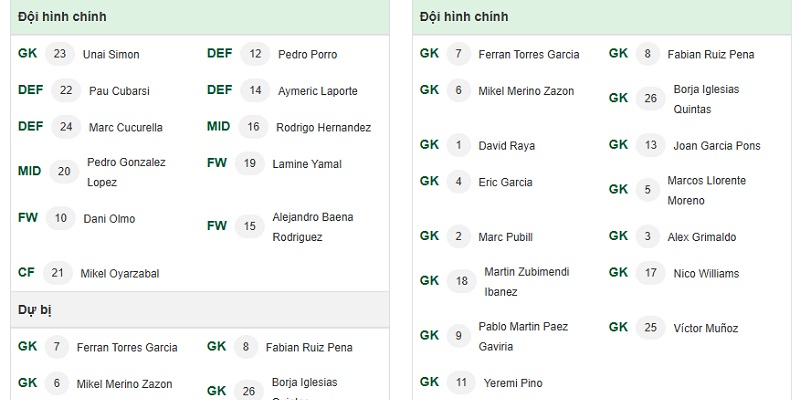This screenshot has height=400, width=800.
Task: Open player Víctor Muñoz
Action: [706, 328]
